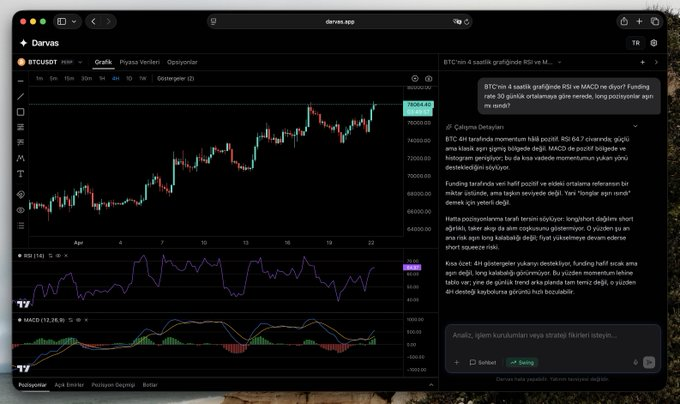Viewport: 680px width, 404px height.
Task: Switch to the Opsiyonlar tab
Action: 182,62
